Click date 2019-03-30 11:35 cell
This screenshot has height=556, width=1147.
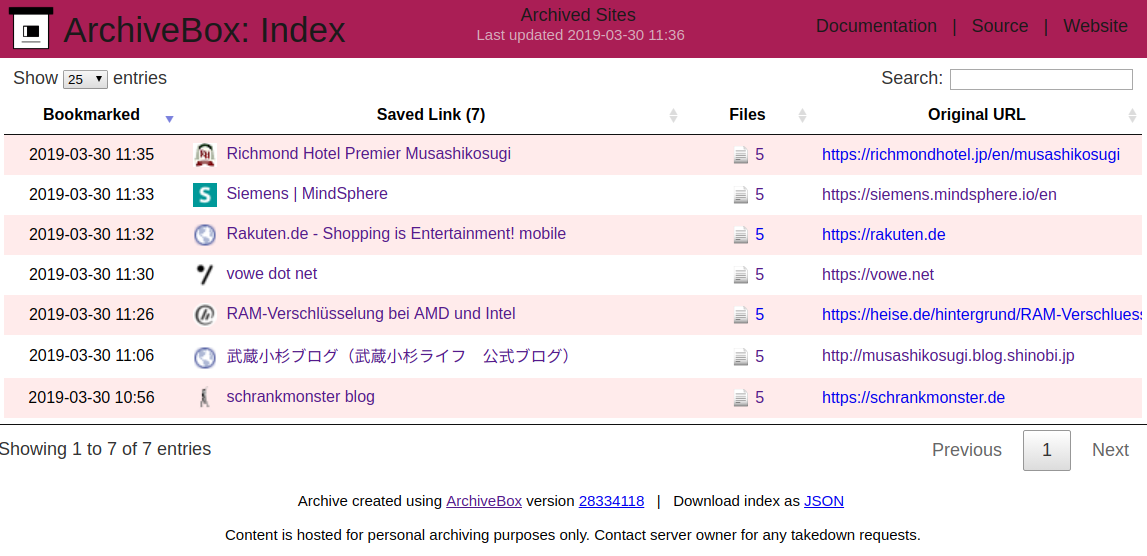tap(91, 154)
